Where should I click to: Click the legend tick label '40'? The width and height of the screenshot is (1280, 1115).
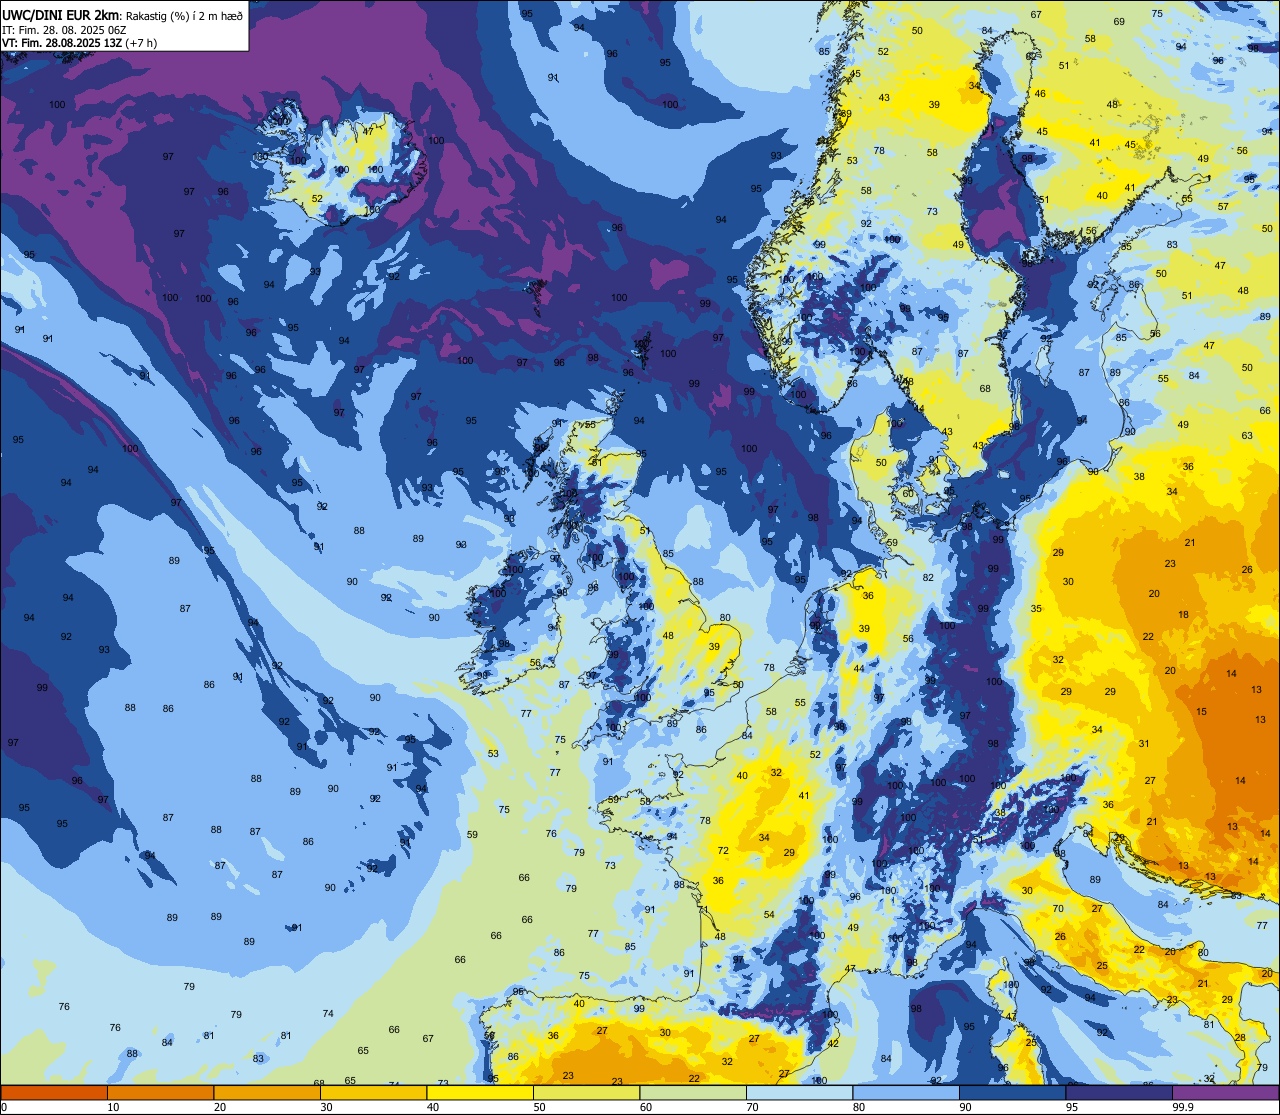[432, 1107]
